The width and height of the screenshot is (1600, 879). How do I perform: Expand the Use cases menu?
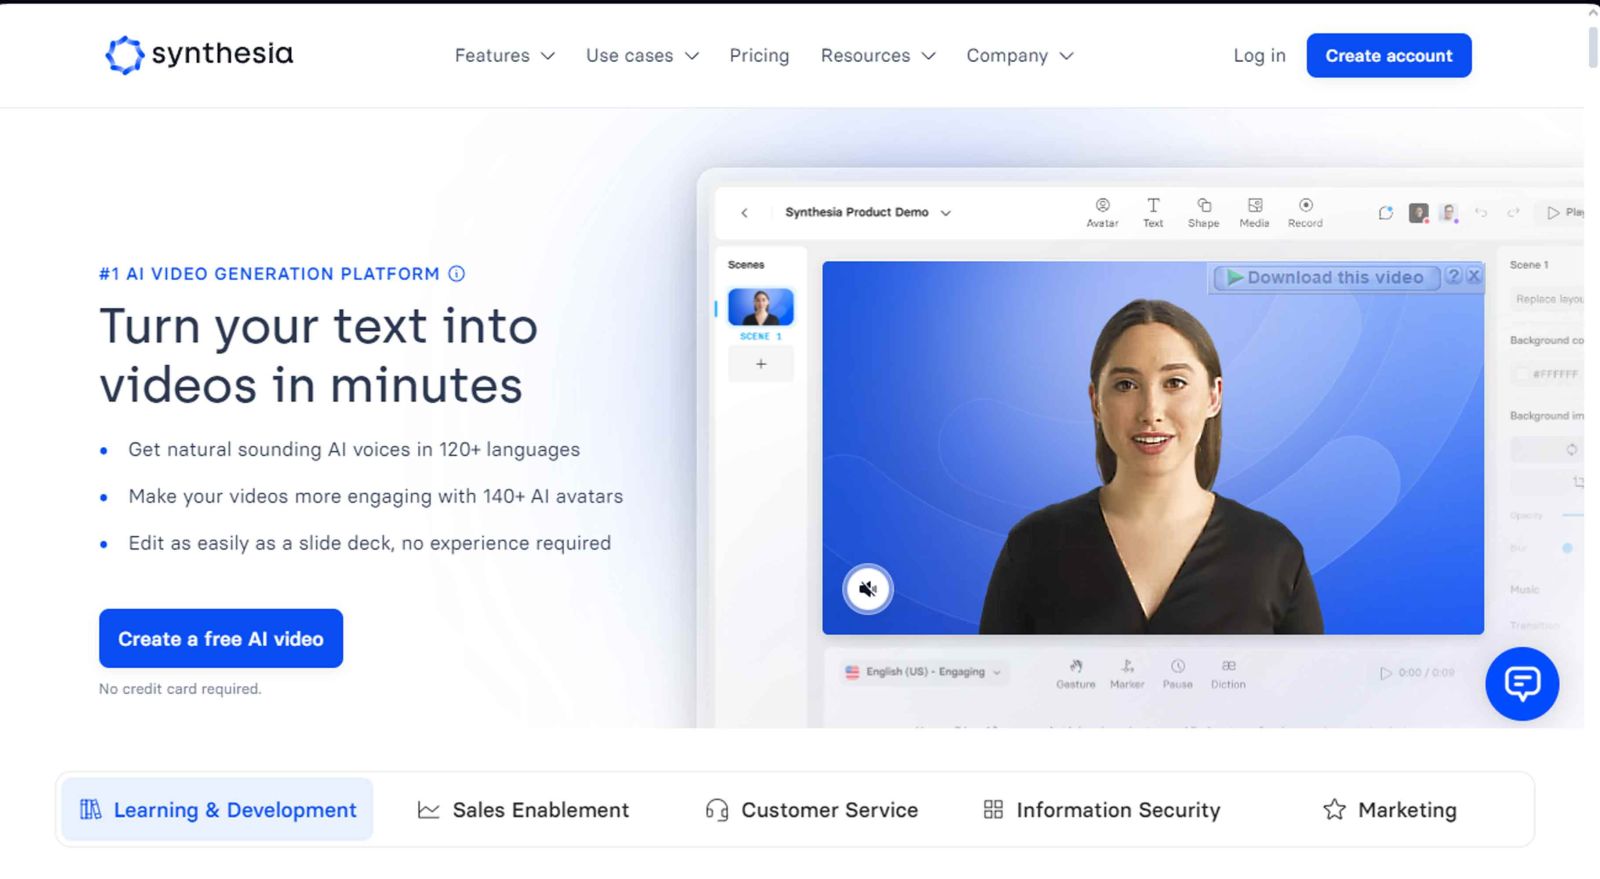point(642,56)
